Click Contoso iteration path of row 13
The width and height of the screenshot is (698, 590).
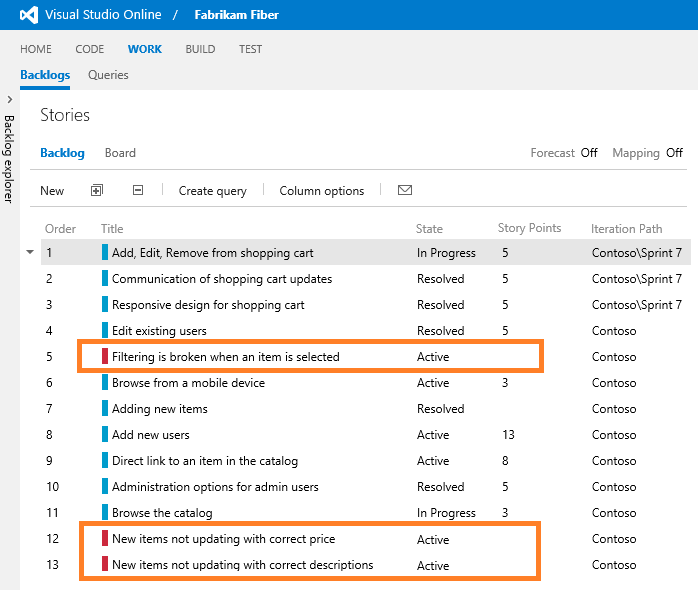click(x=614, y=565)
